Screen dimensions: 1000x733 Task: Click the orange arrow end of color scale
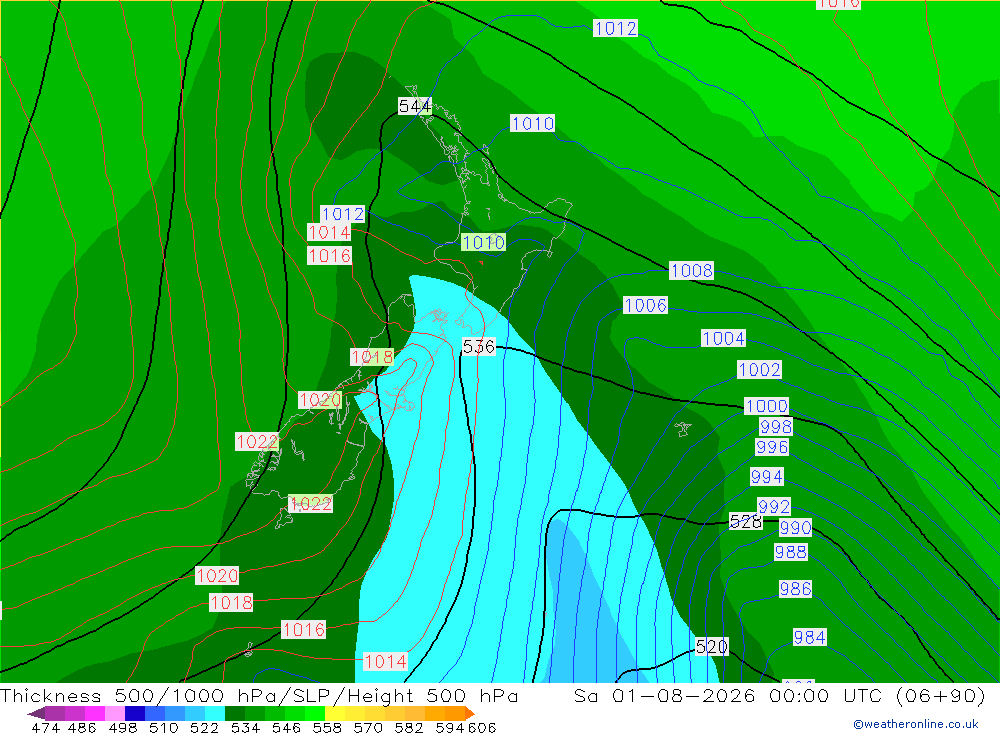coord(470,713)
